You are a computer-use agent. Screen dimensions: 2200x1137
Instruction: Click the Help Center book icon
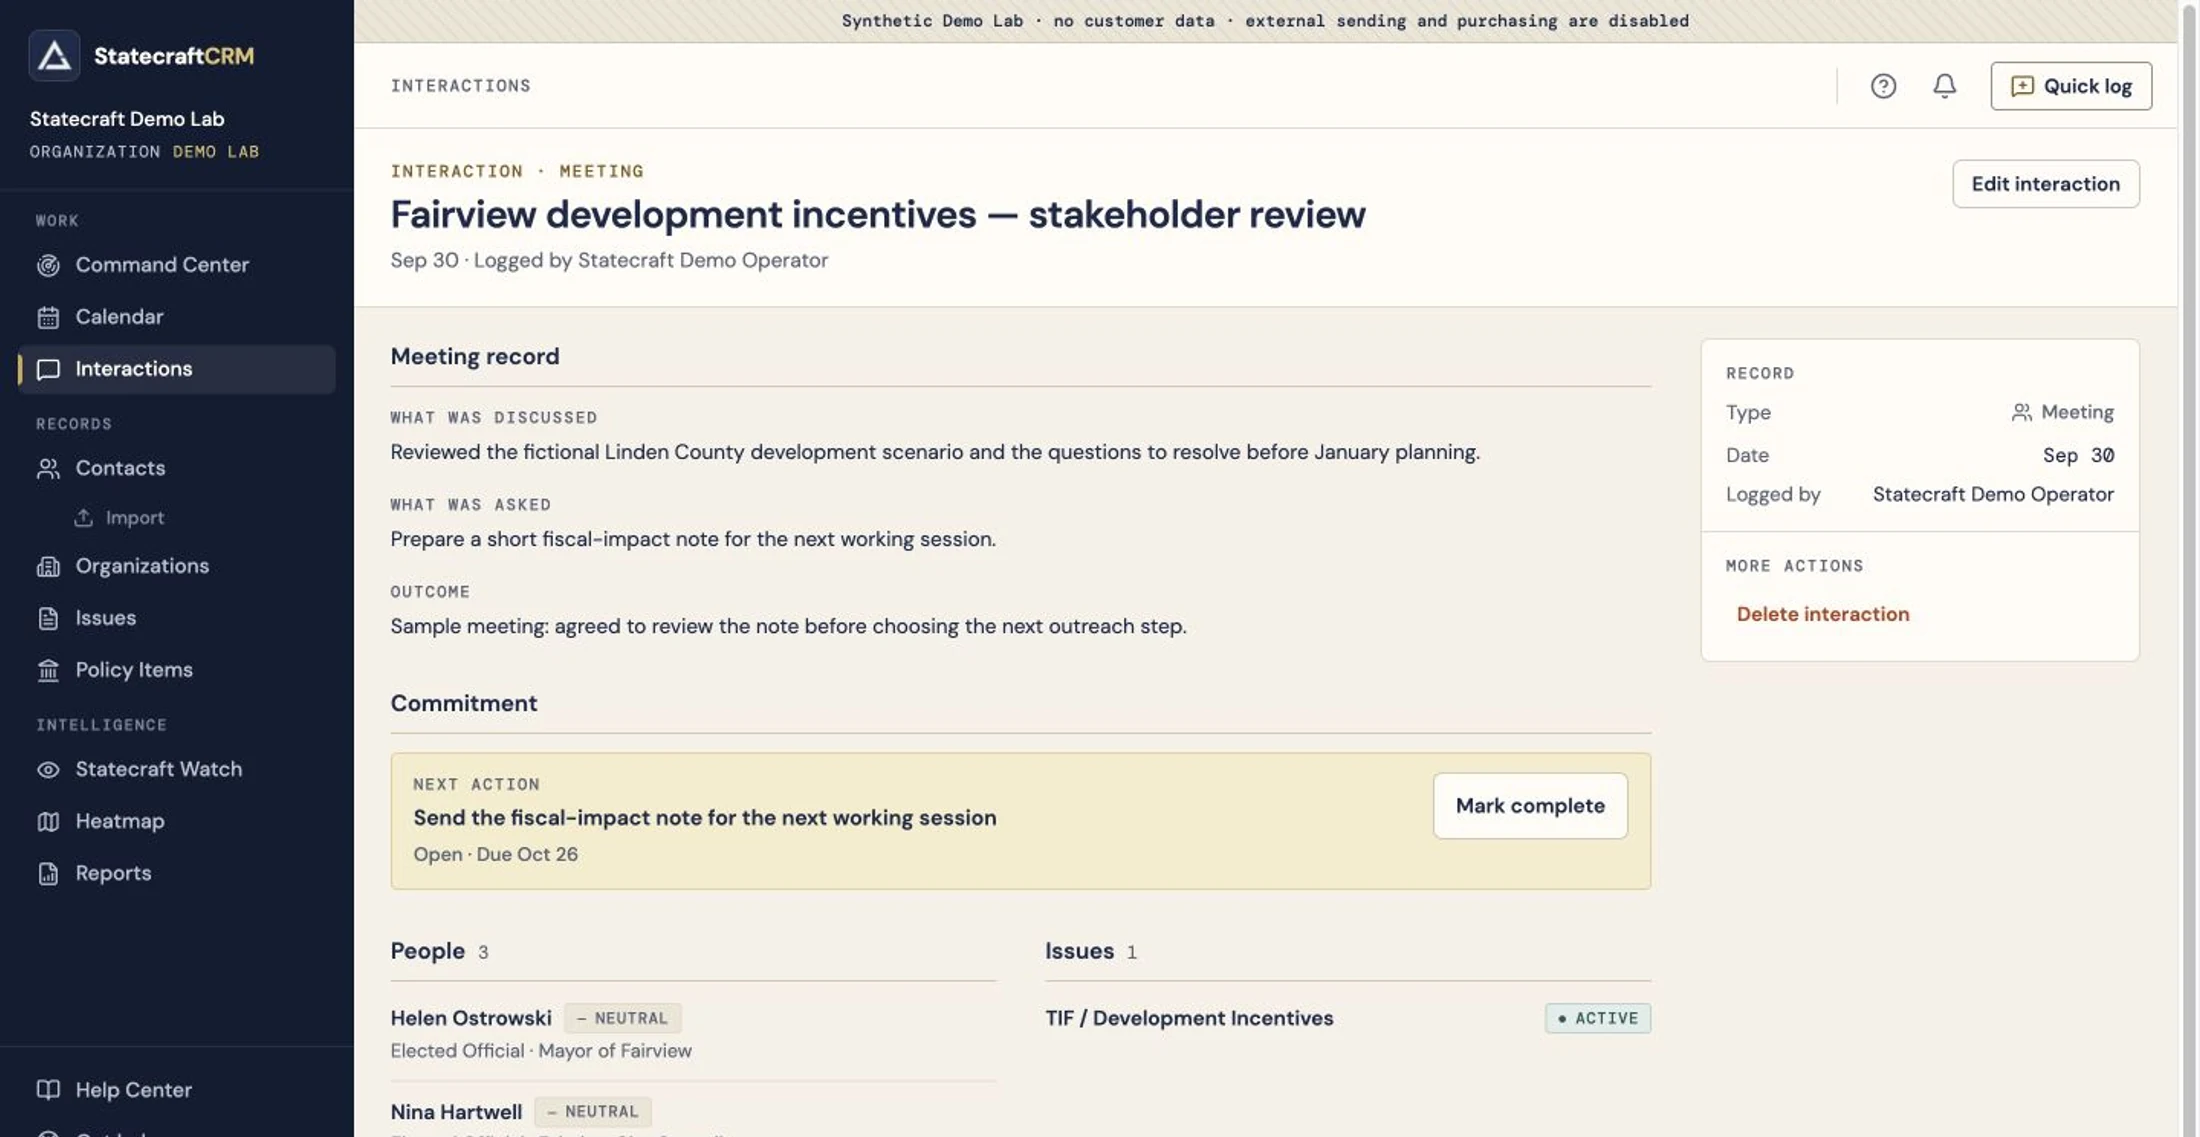[x=48, y=1089]
